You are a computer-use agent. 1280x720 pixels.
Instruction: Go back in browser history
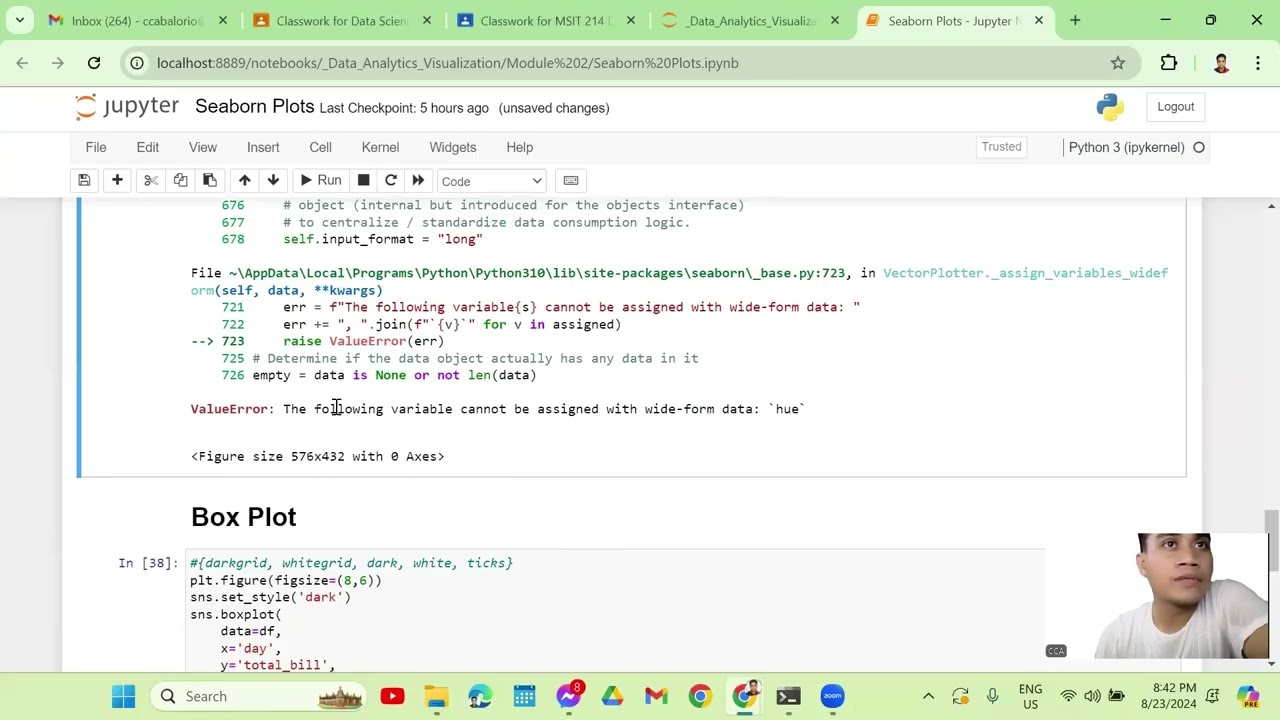[x=22, y=63]
